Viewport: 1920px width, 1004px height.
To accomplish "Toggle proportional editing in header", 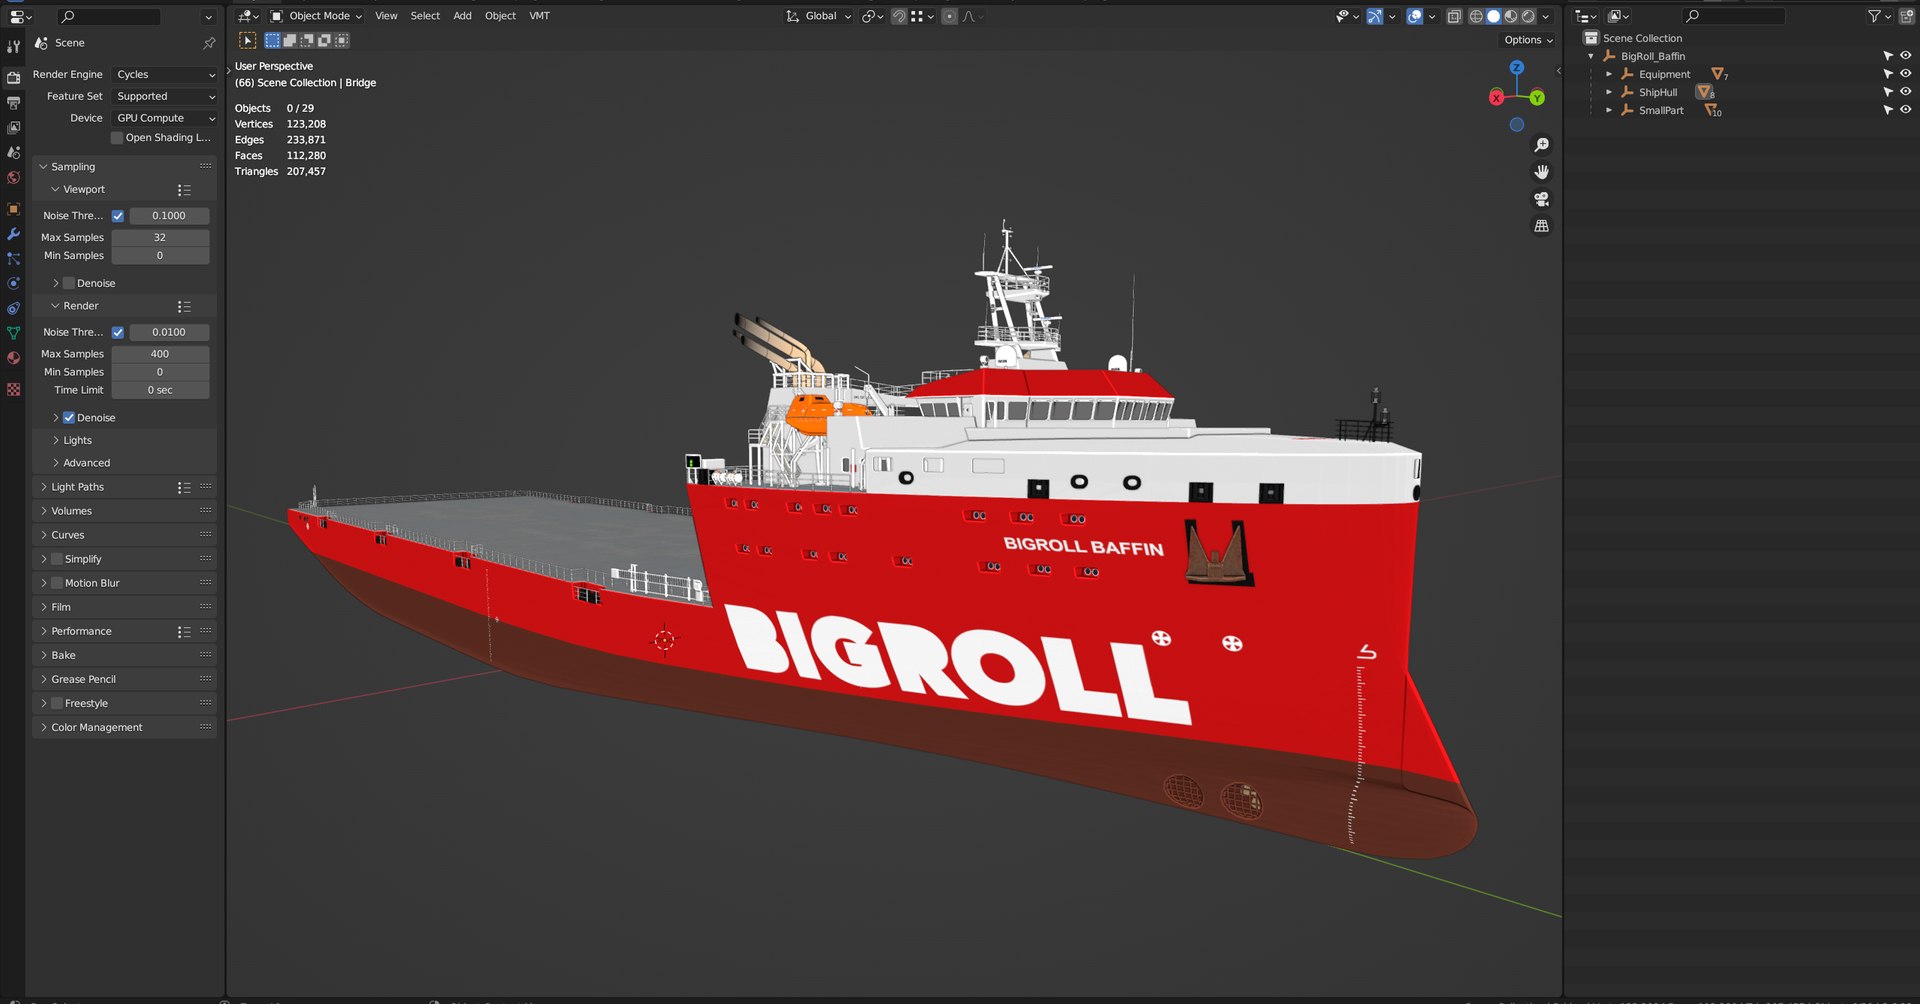I will (x=950, y=16).
